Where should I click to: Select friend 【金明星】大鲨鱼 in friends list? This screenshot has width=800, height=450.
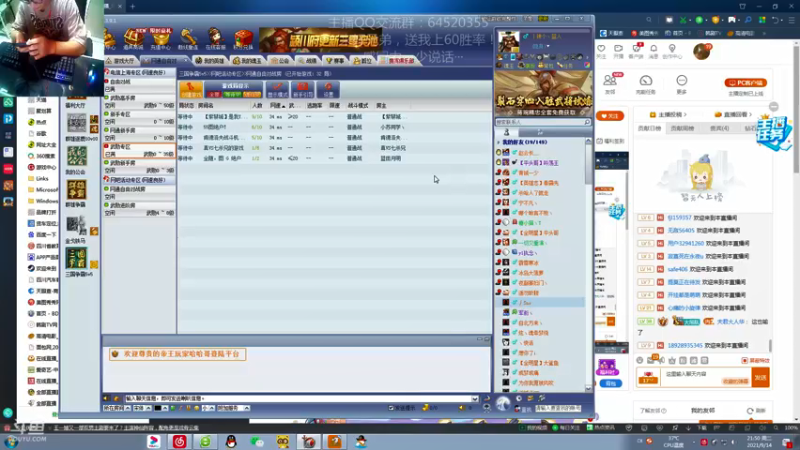[x=538, y=363]
